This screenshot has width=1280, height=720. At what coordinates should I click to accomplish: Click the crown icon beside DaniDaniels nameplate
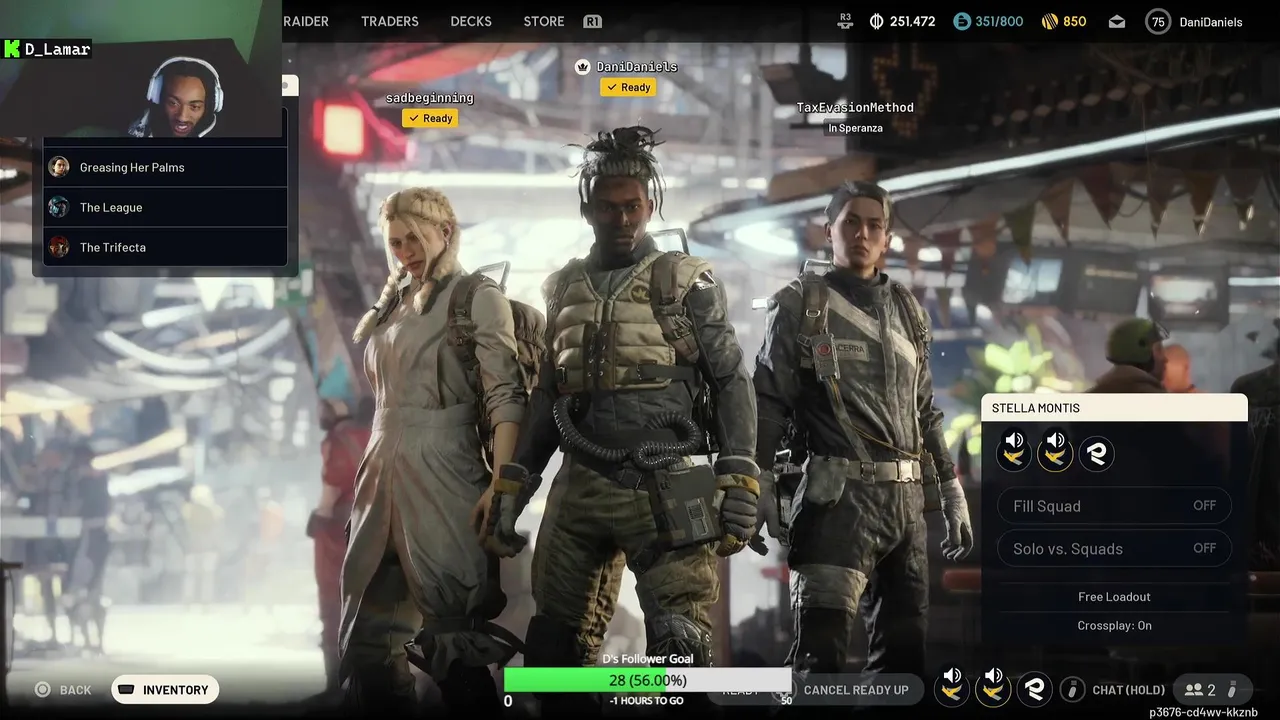point(583,67)
